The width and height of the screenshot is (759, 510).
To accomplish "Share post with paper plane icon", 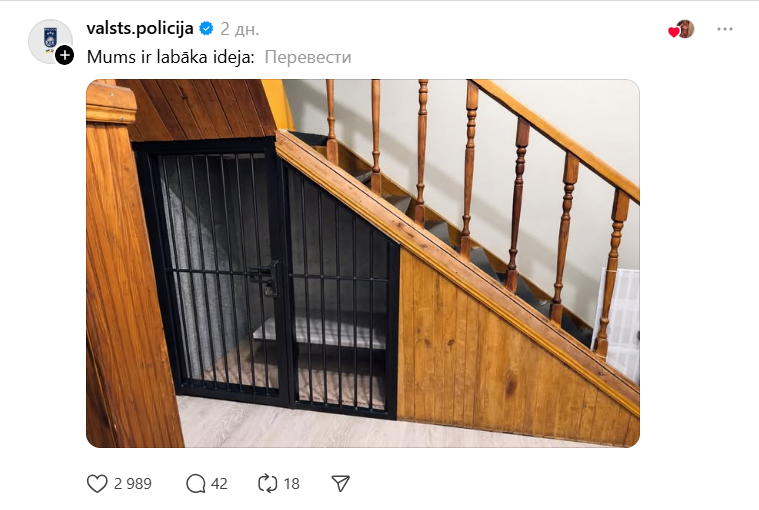I will (340, 483).
